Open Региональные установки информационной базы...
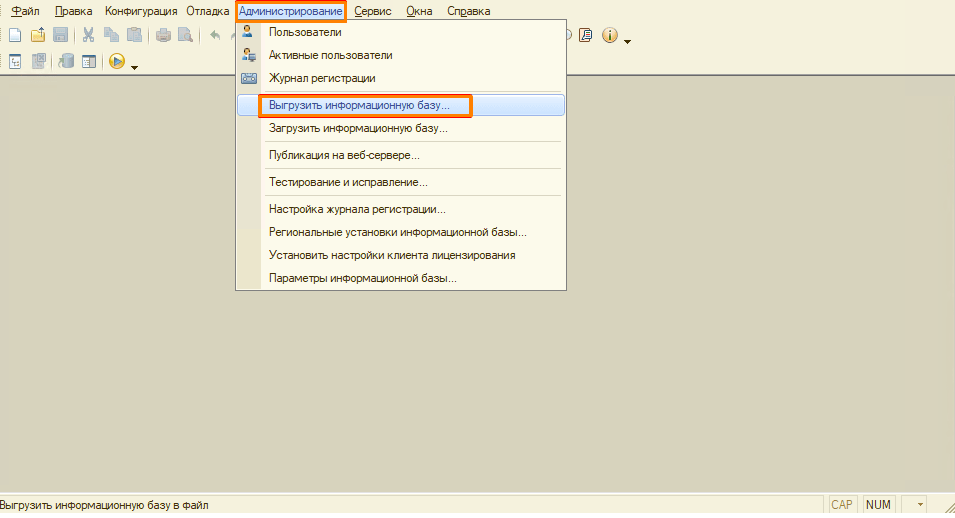 point(401,232)
